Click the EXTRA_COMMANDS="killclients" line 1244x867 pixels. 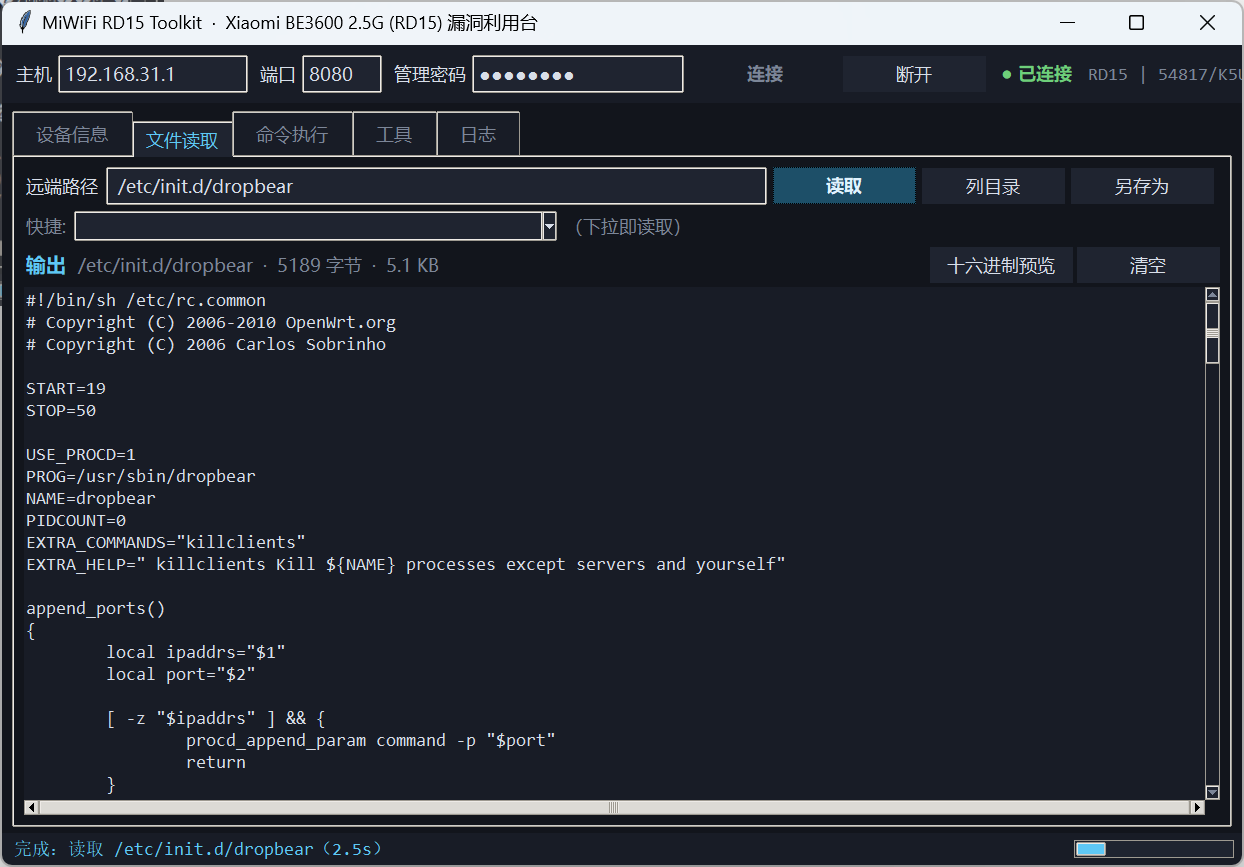coord(166,542)
